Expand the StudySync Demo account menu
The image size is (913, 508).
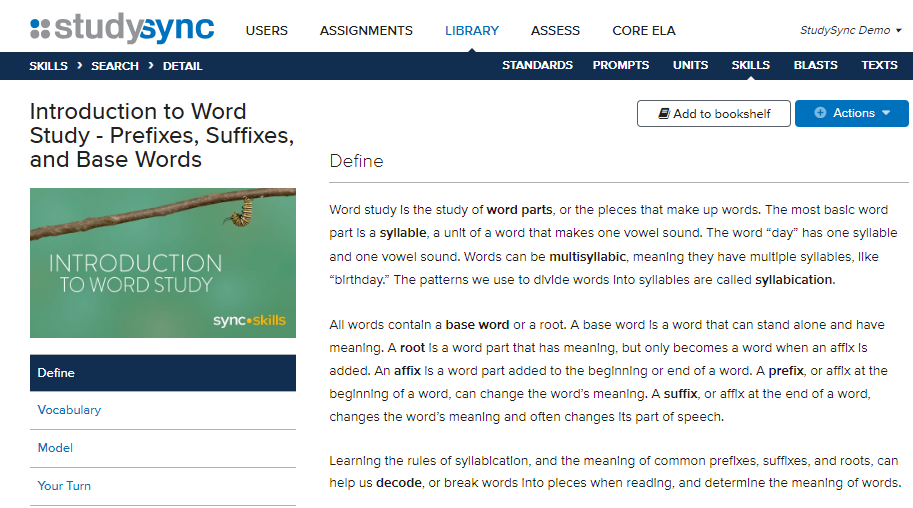851,30
